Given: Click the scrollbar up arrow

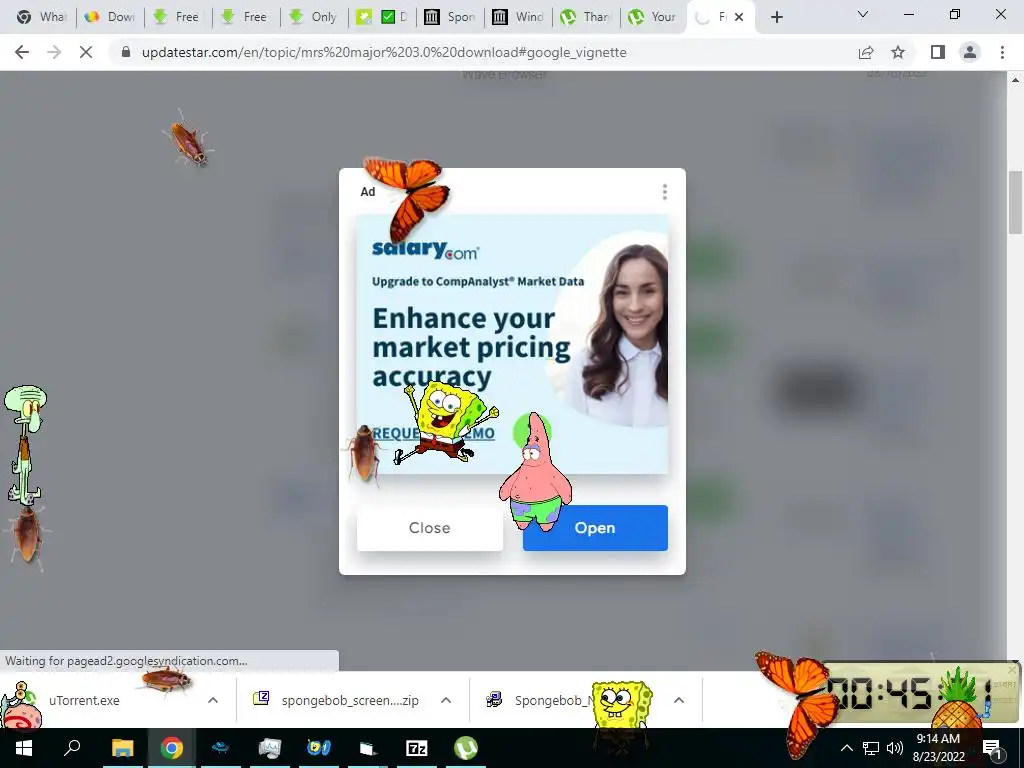Looking at the screenshot, I should point(1015,80).
